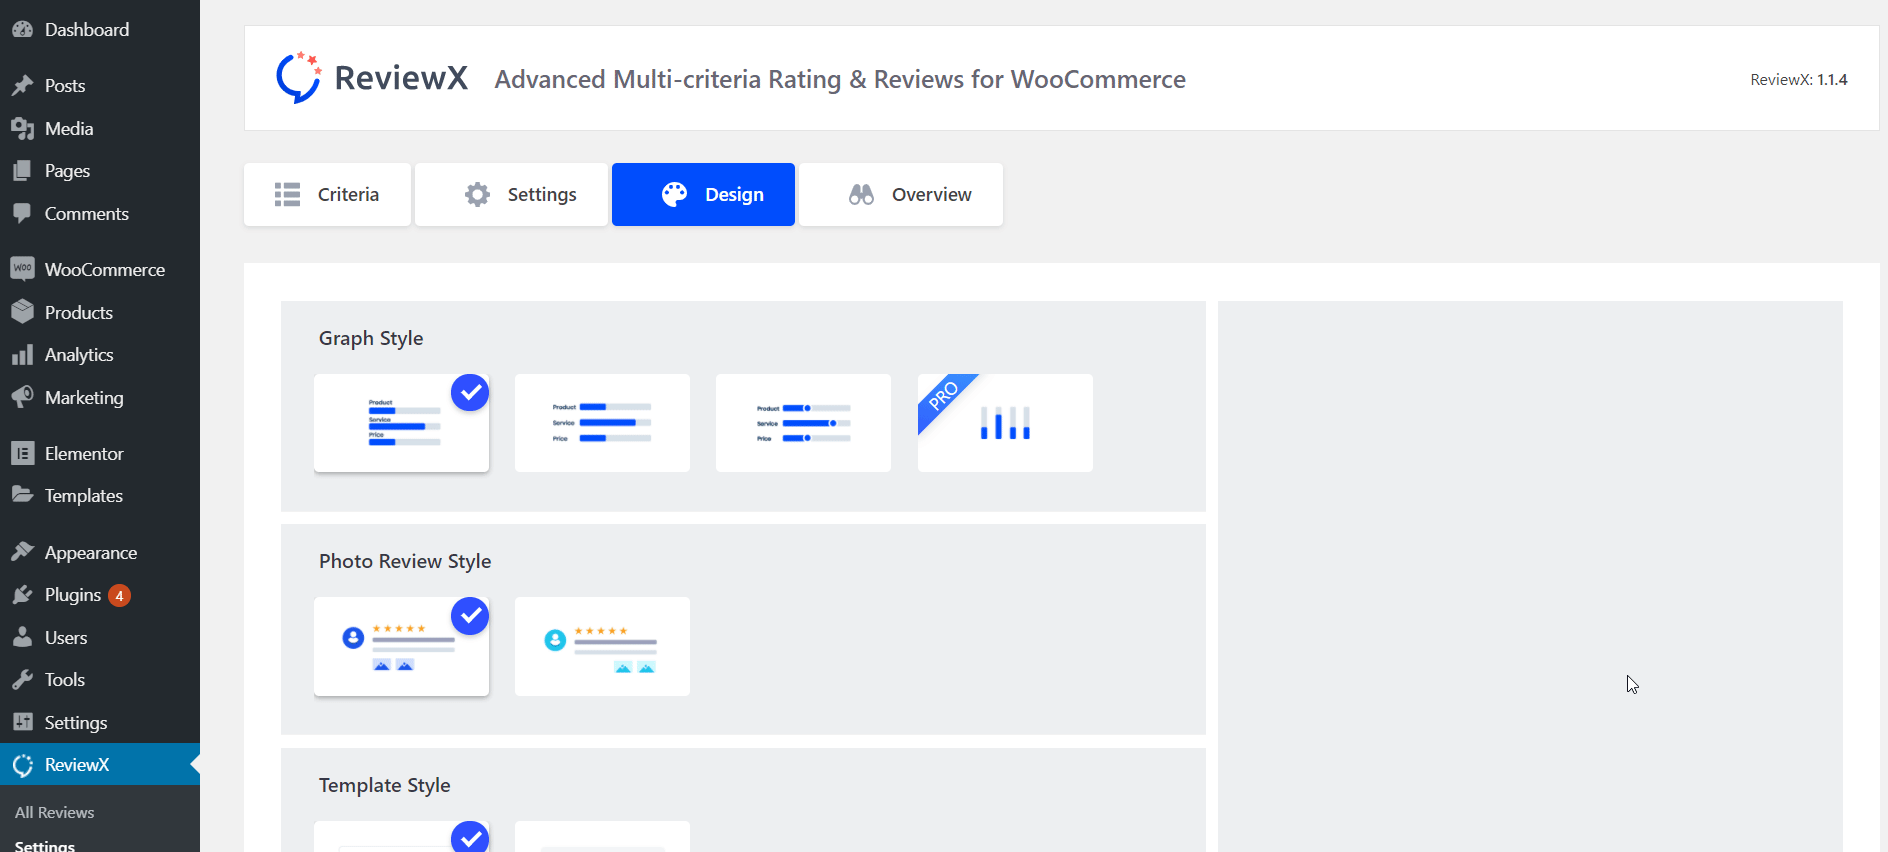Click the Users person icon
1888x852 pixels.
[22, 637]
